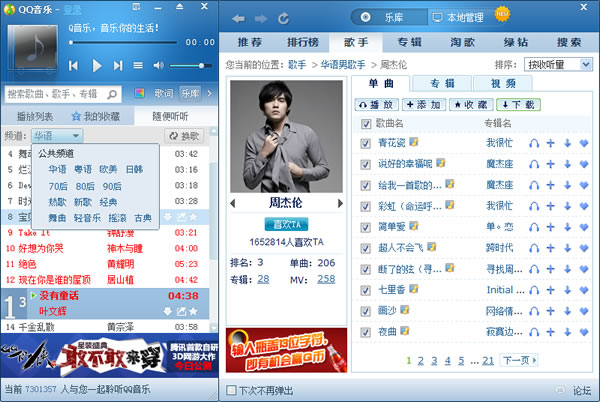Screen dimensions: 600x402
Task: Toggle the select-all checkbox beside 歌曲名 header
Action: click(366, 123)
